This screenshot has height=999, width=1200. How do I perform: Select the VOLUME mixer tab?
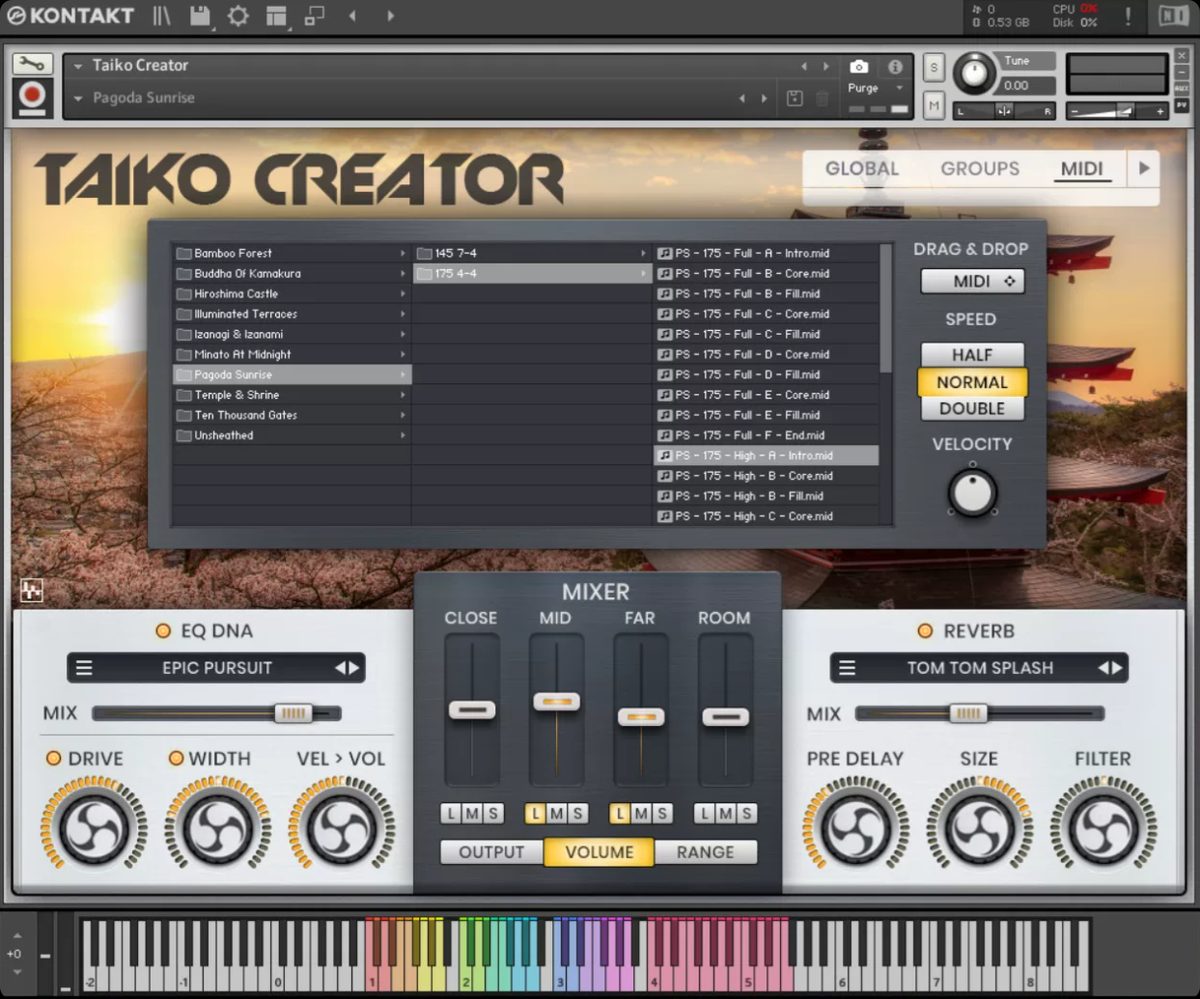pos(599,852)
